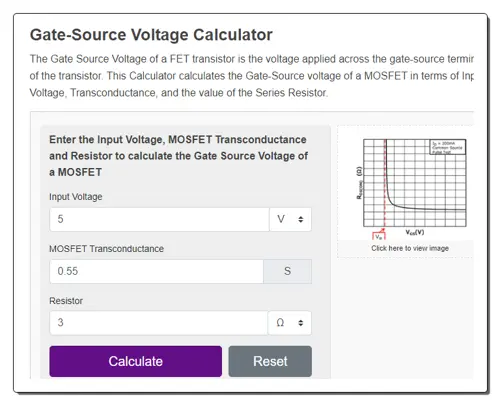Click the Siemens 'S' unit box
Screen dimensions: 500x405
point(288,271)
